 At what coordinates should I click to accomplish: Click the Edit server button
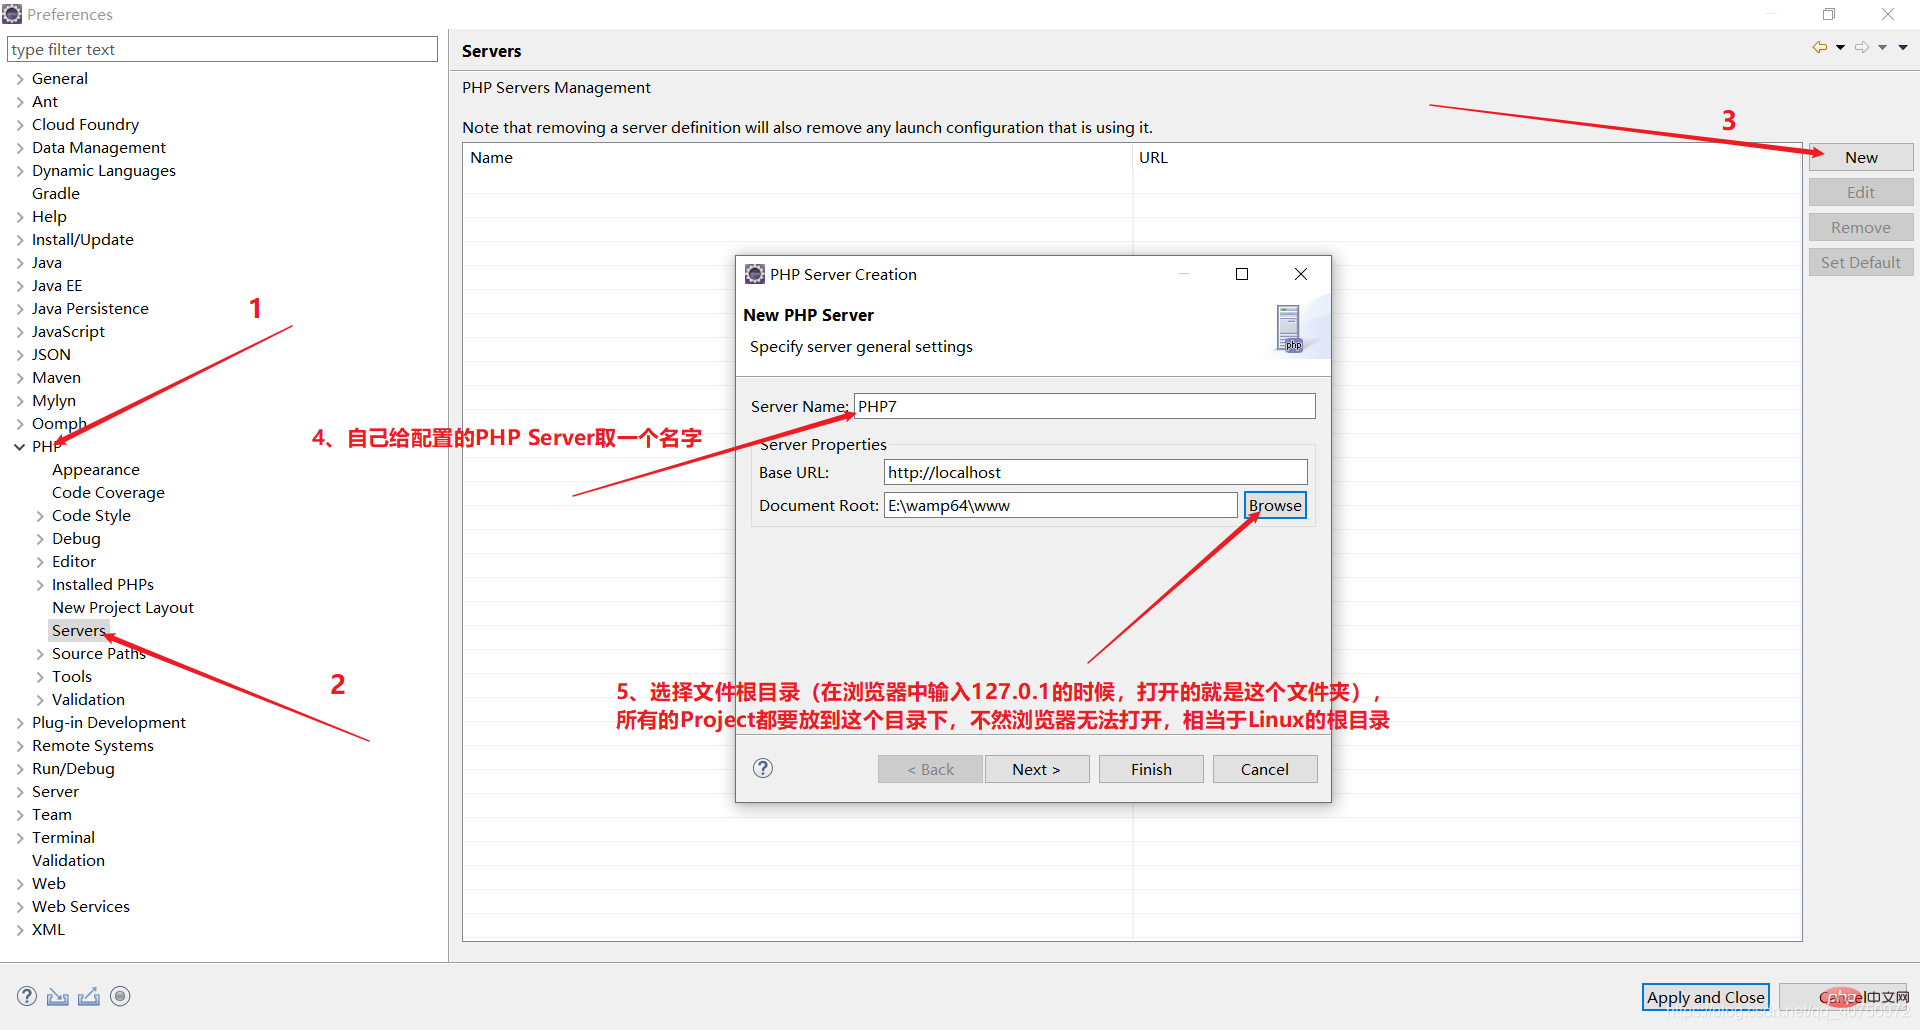1861,192
